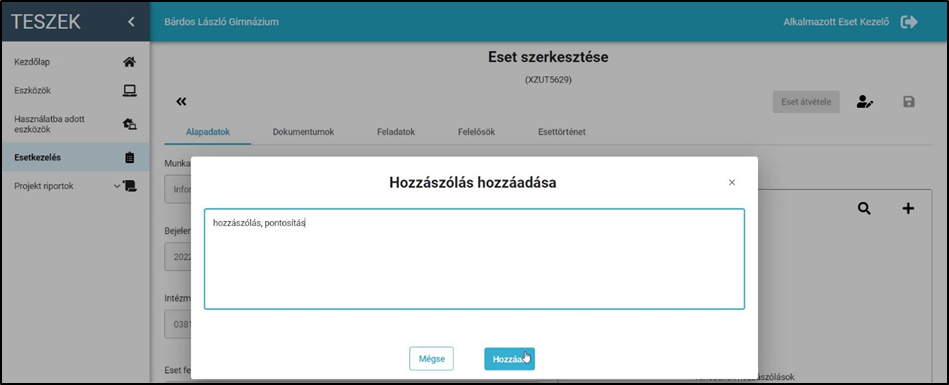Click Bárdos László Gimnázium header text

click(x=222, y=22)
